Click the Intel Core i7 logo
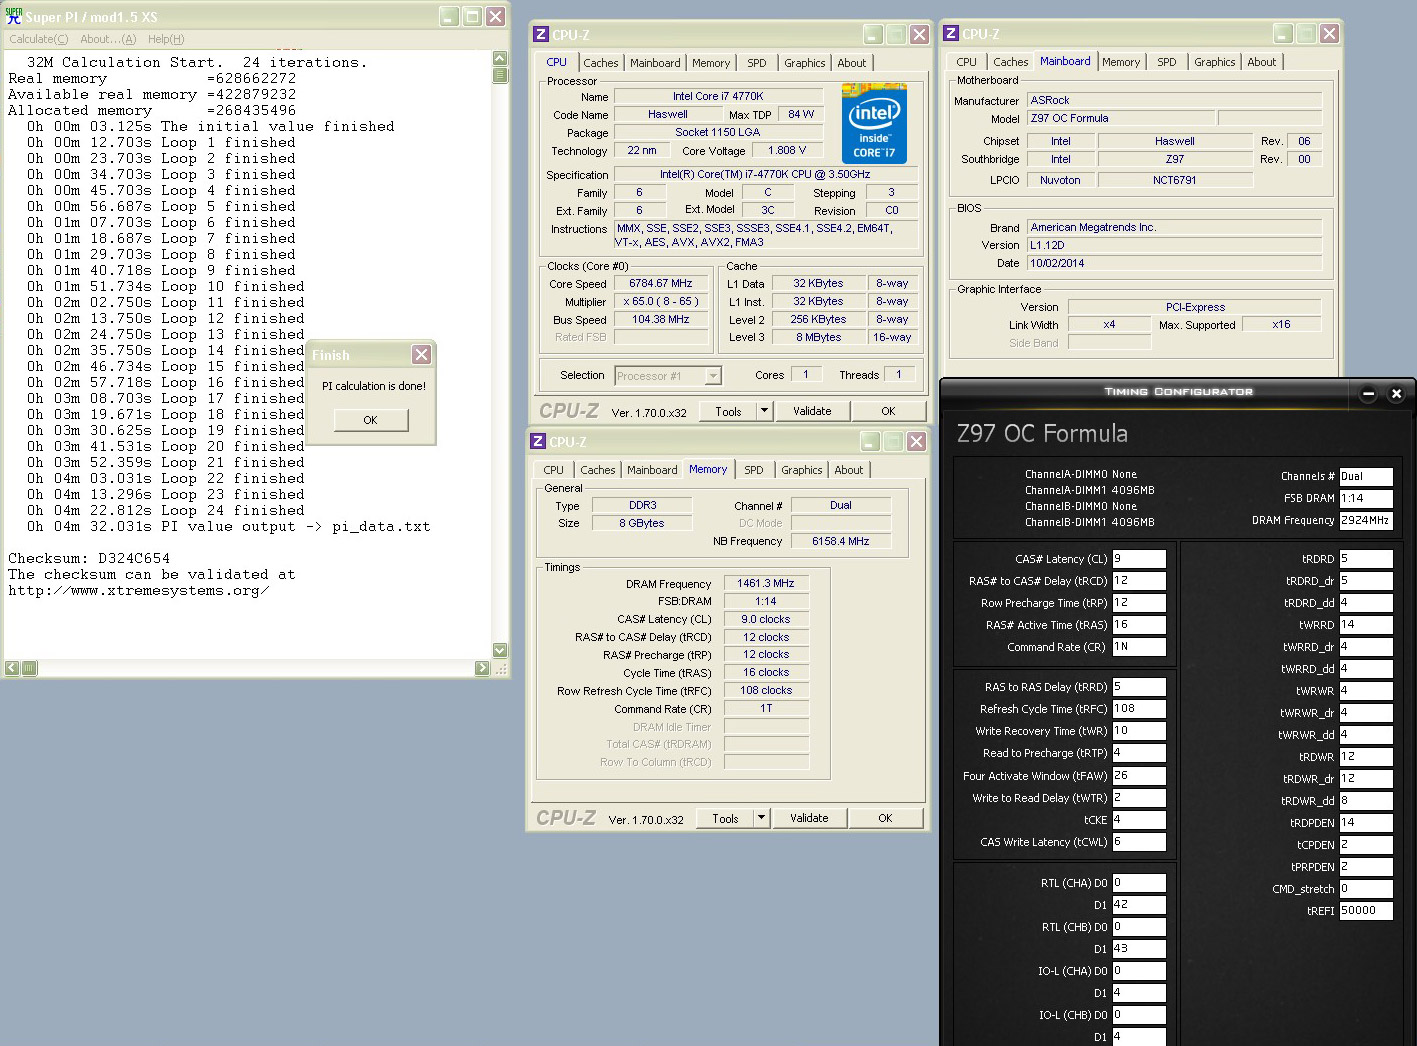The image size is (1417, 1046). click(x=874, y=124)
